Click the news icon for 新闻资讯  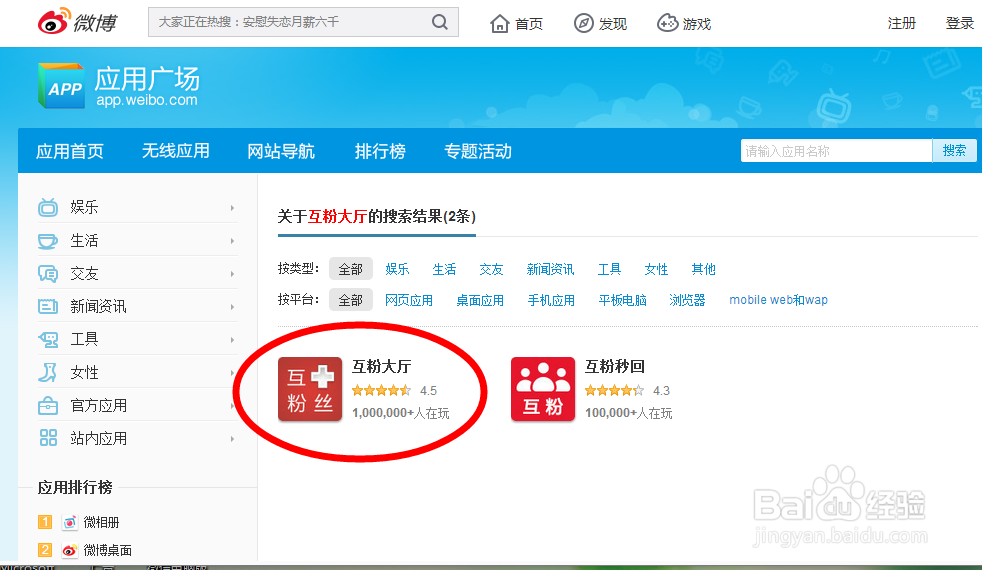48,306
